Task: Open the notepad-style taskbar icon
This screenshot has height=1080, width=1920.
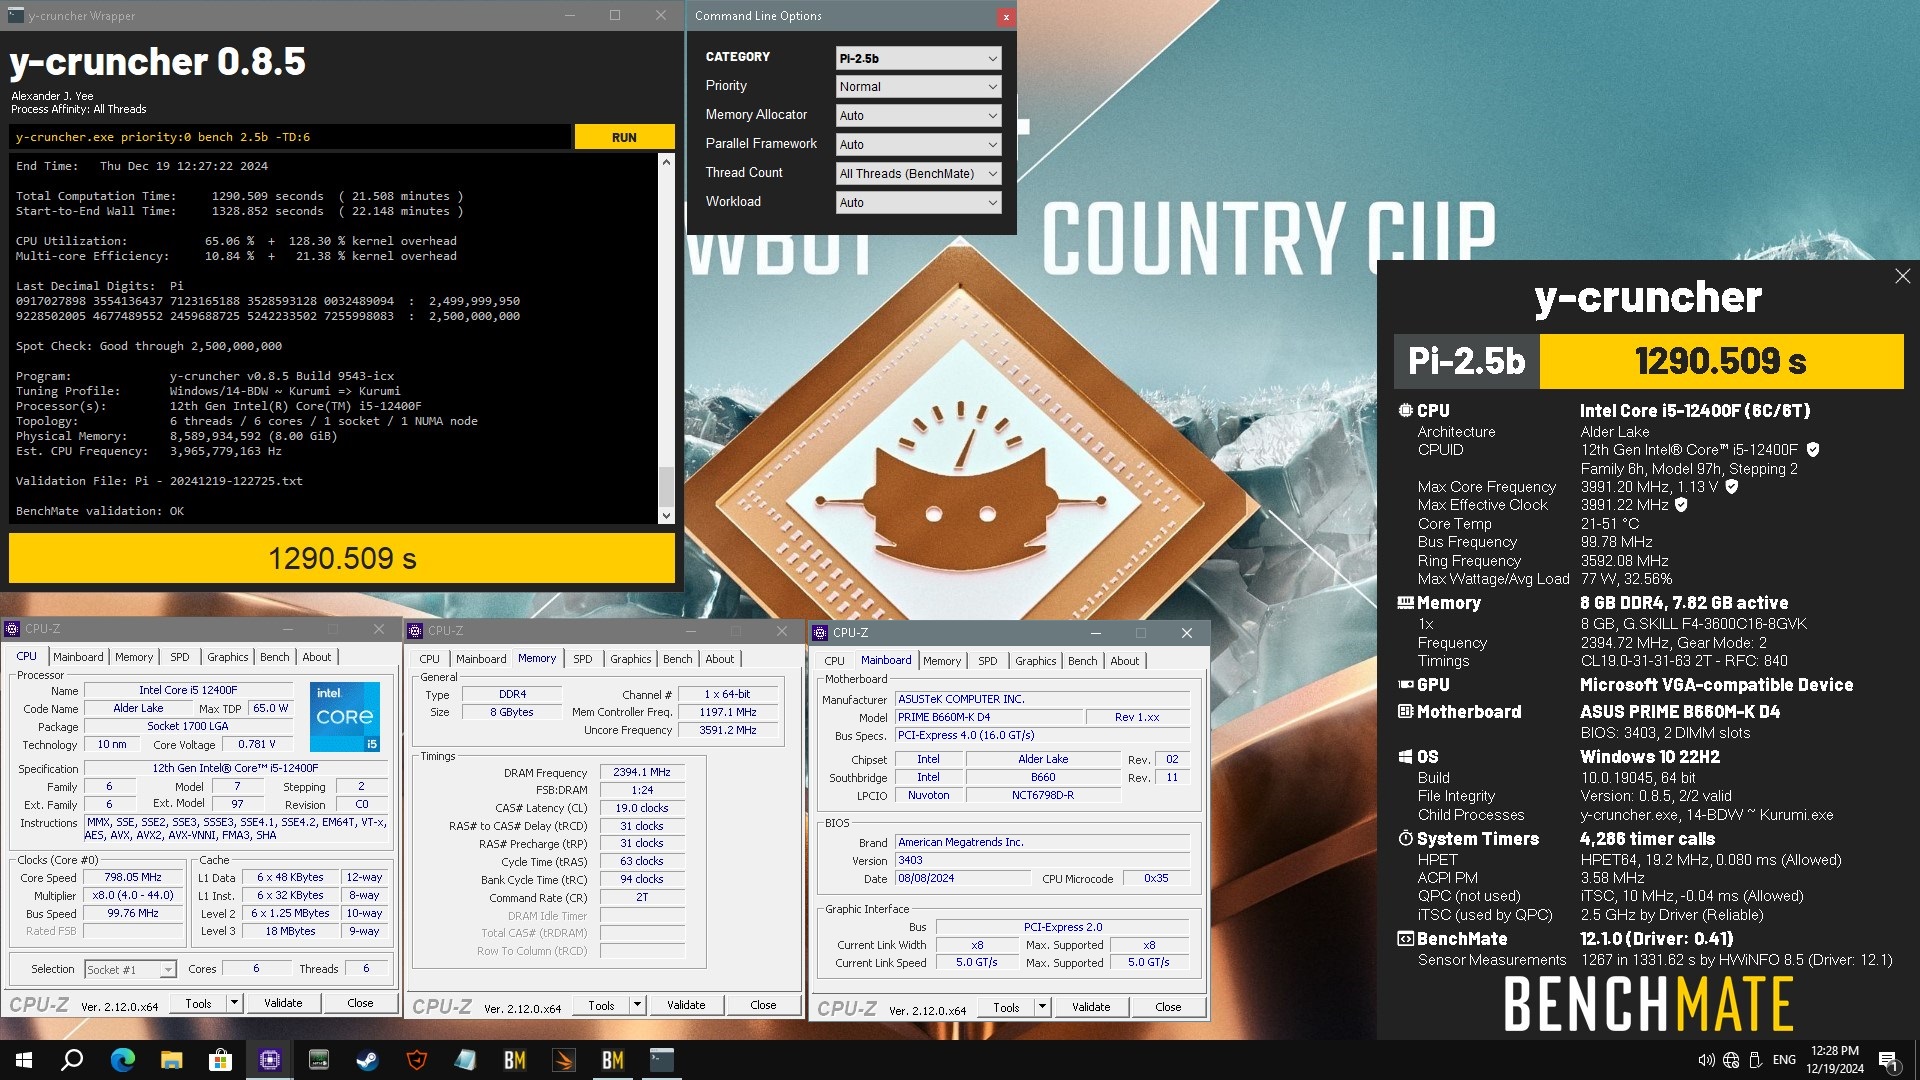Action: (465, 1060)
